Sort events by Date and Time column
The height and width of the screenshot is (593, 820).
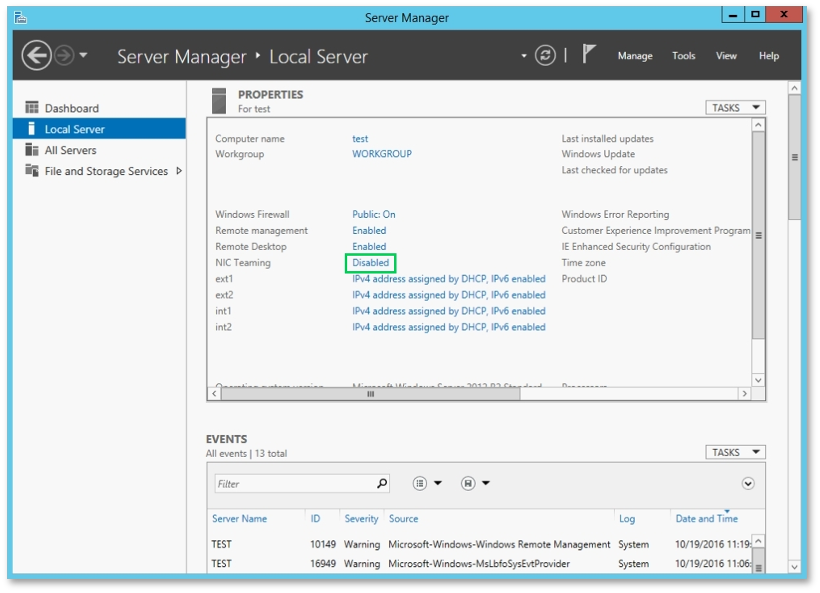tap(707, 519)
